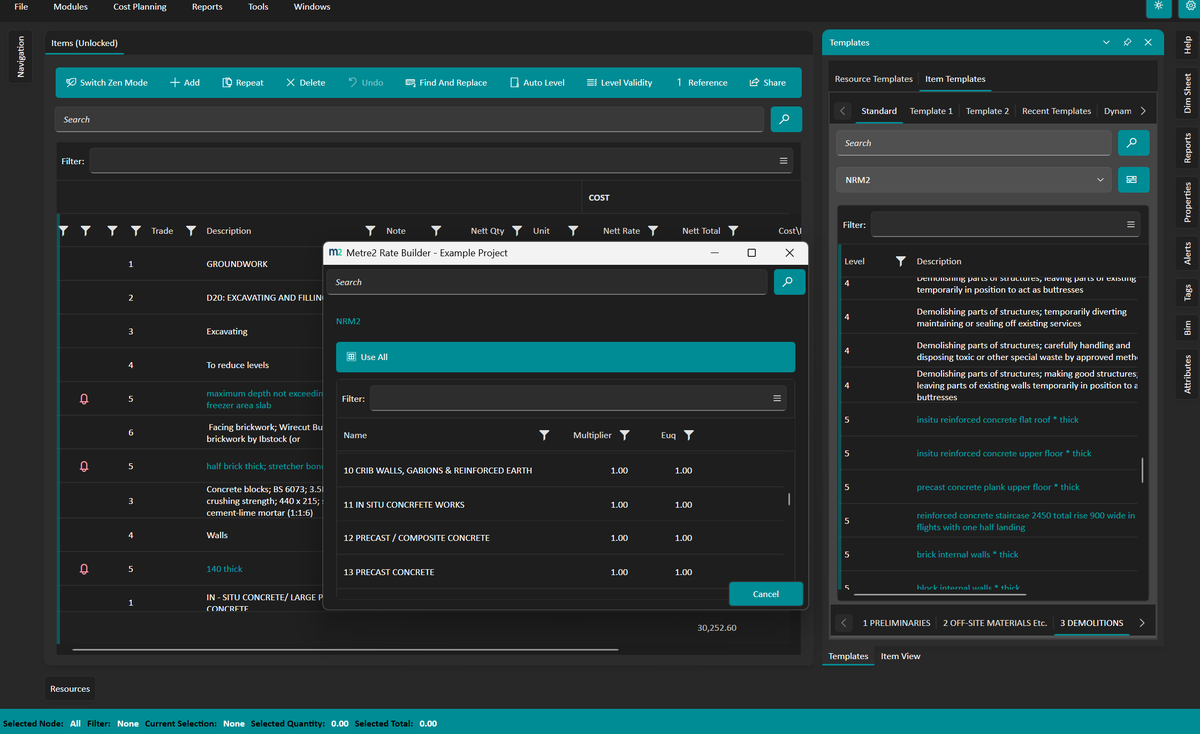This screenshot has width=1200, height=734.
Task: Run Level Validity from the toolbar
Action: pos(619,83)
